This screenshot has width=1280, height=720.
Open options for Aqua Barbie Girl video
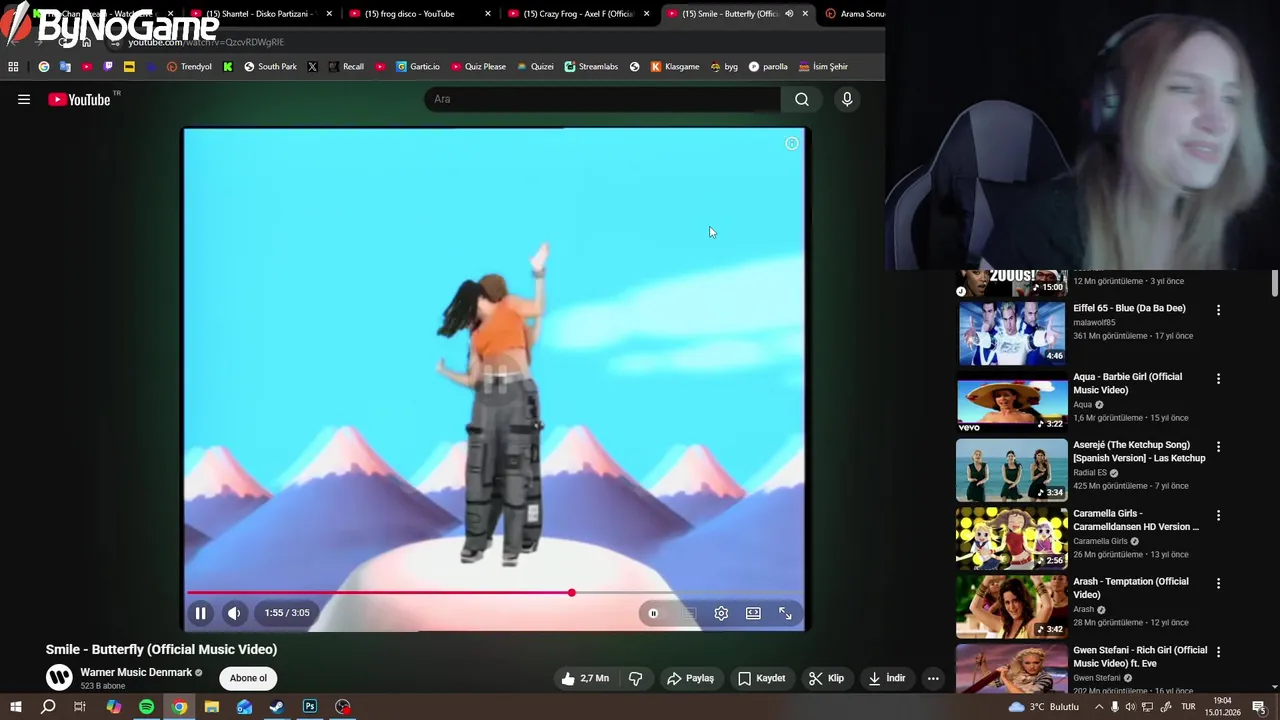pos(1218,378)
